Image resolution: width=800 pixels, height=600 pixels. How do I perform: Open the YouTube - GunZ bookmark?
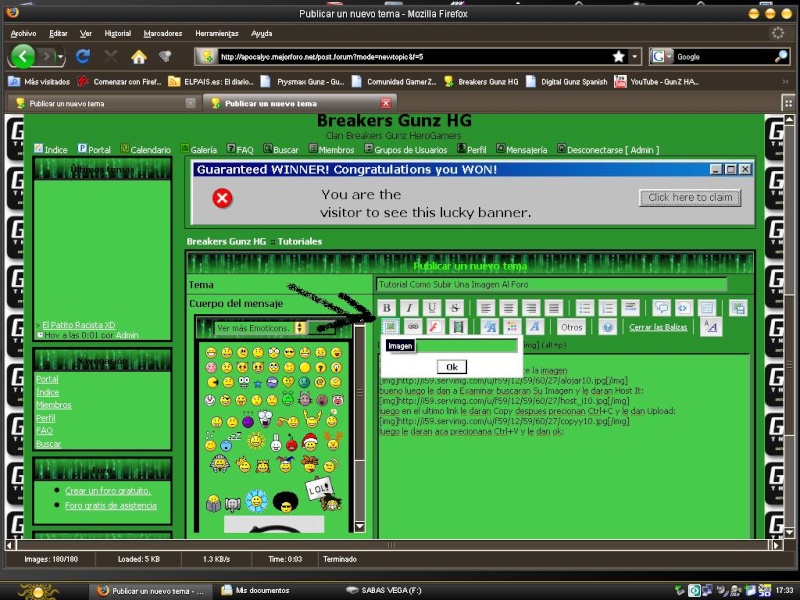657,82
